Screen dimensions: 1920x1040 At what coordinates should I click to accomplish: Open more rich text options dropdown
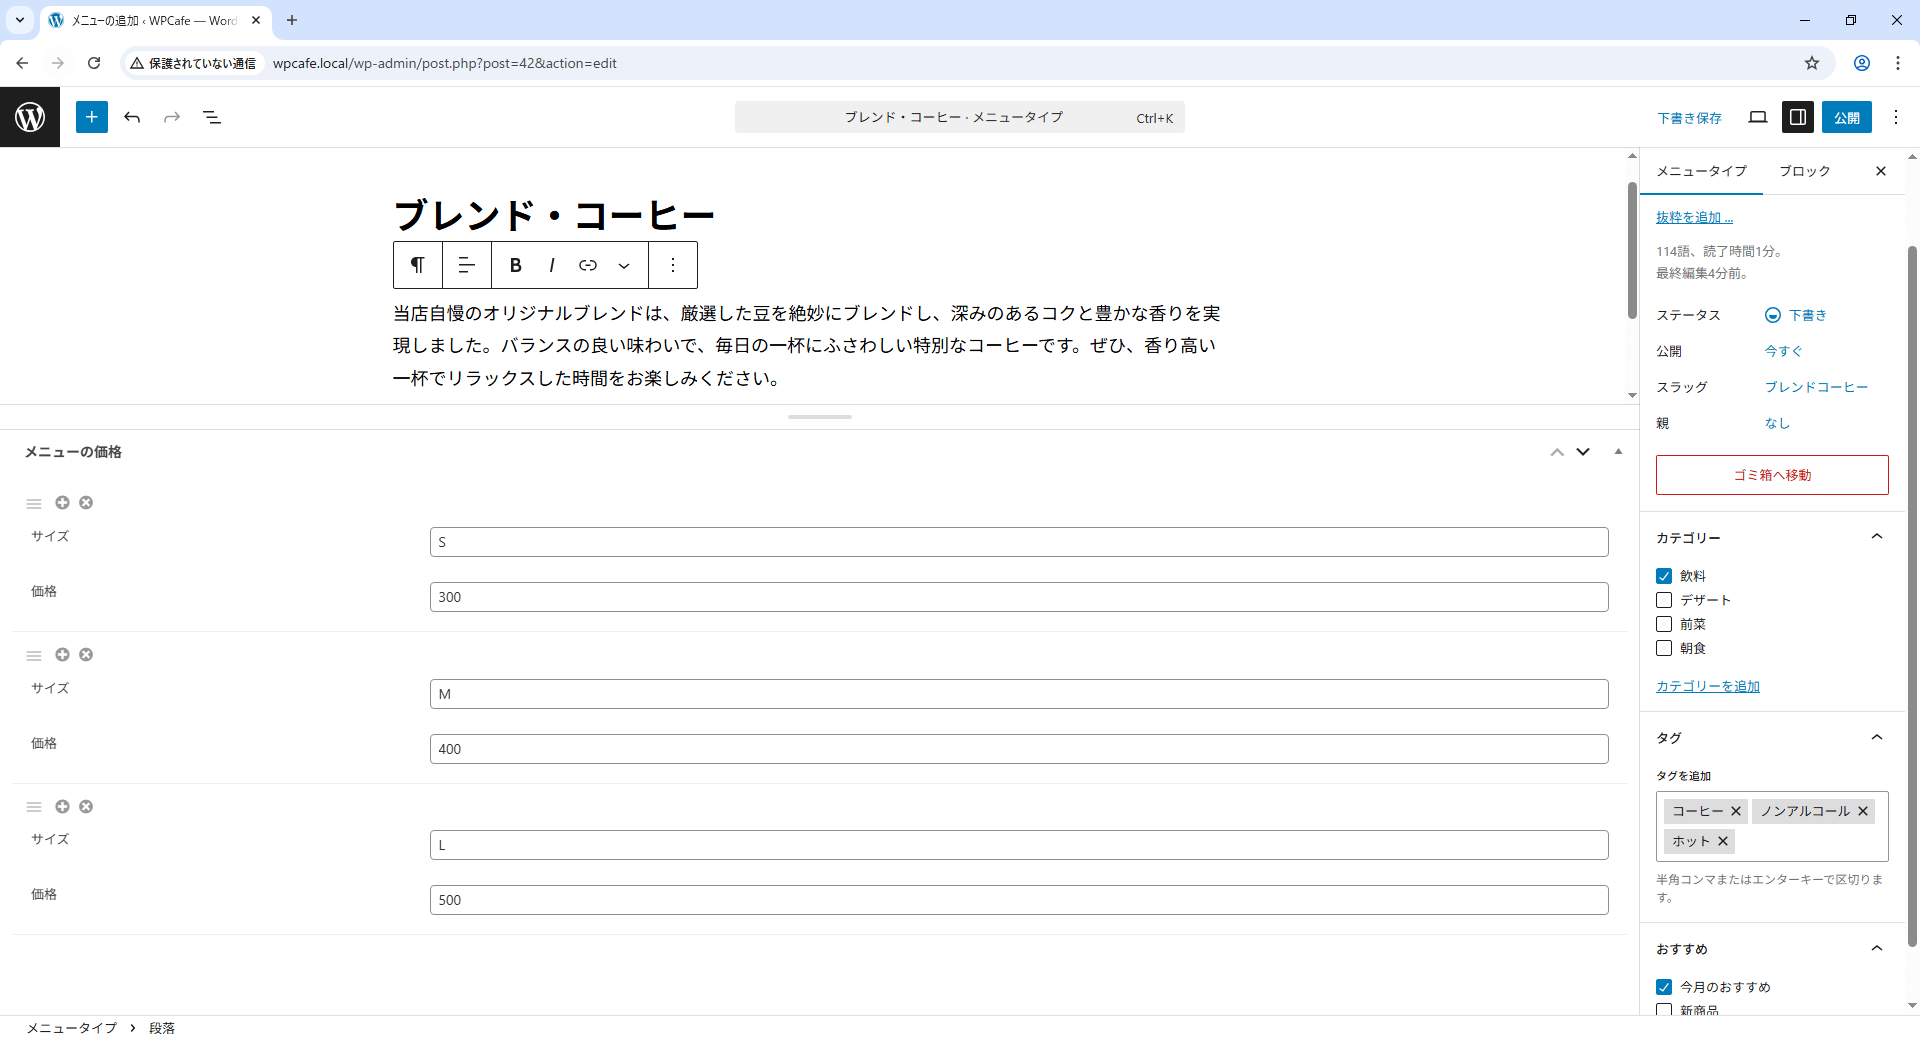624,265
